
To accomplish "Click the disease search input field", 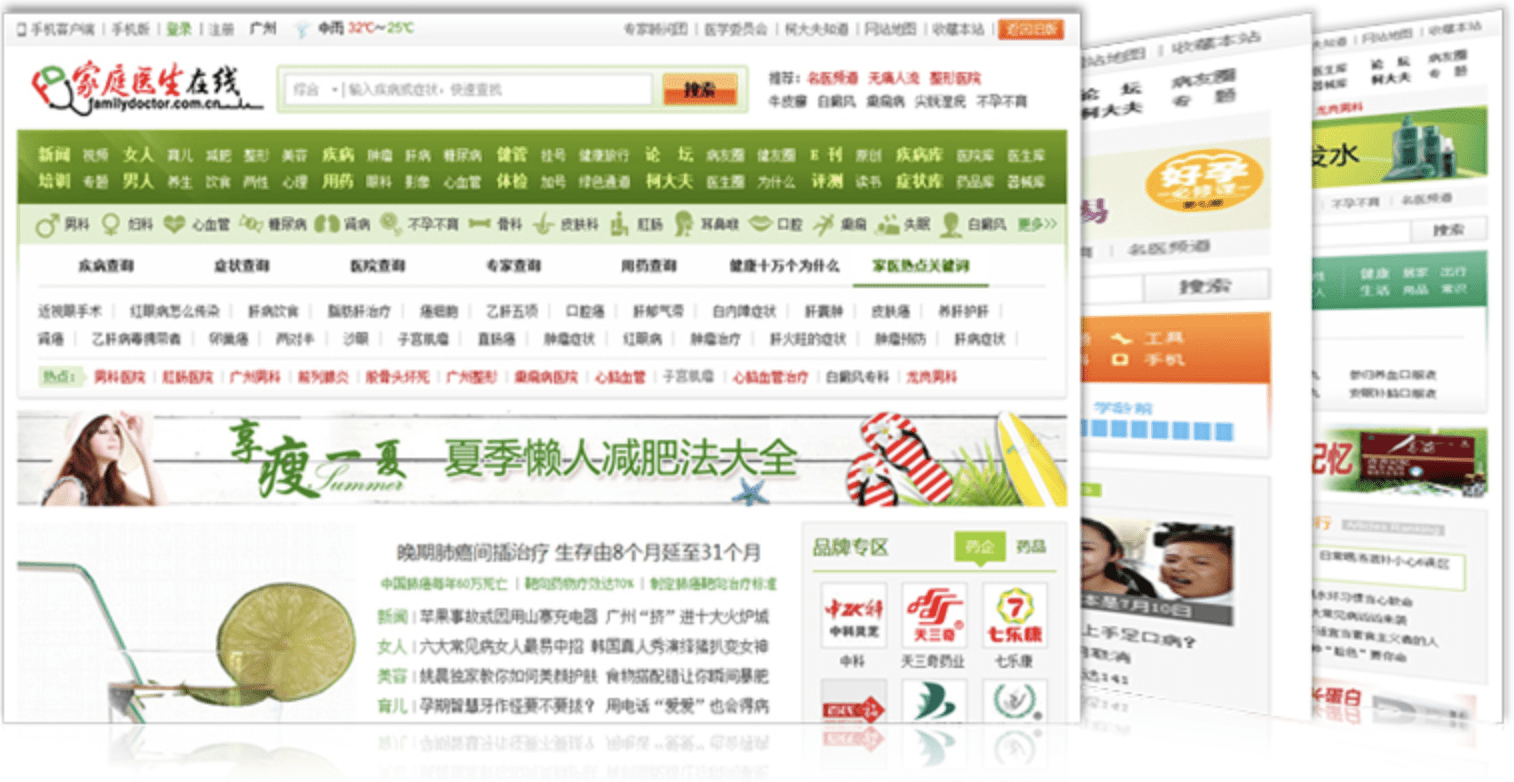I will [497, 90].
